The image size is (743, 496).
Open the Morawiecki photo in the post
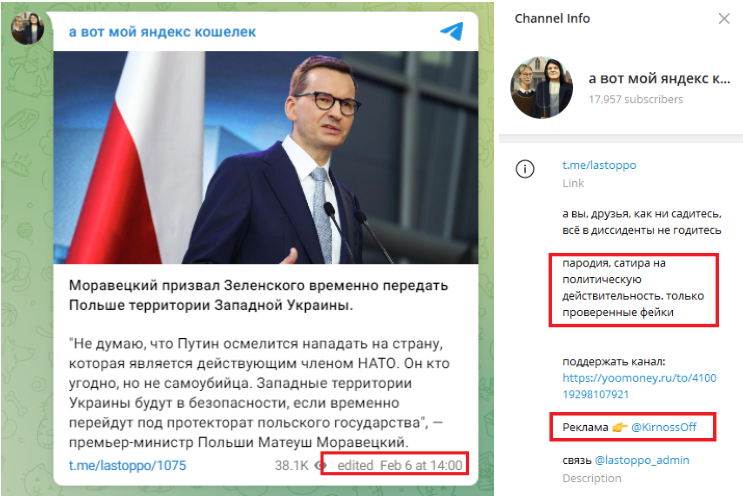pos(266,157)
